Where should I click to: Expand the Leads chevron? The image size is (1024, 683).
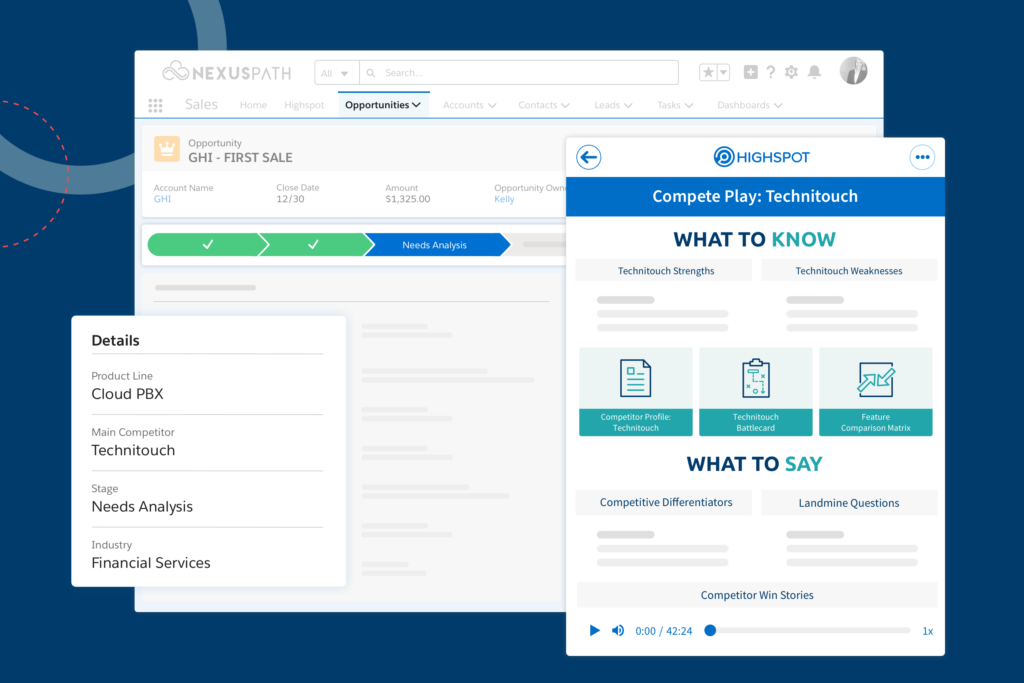628,106
